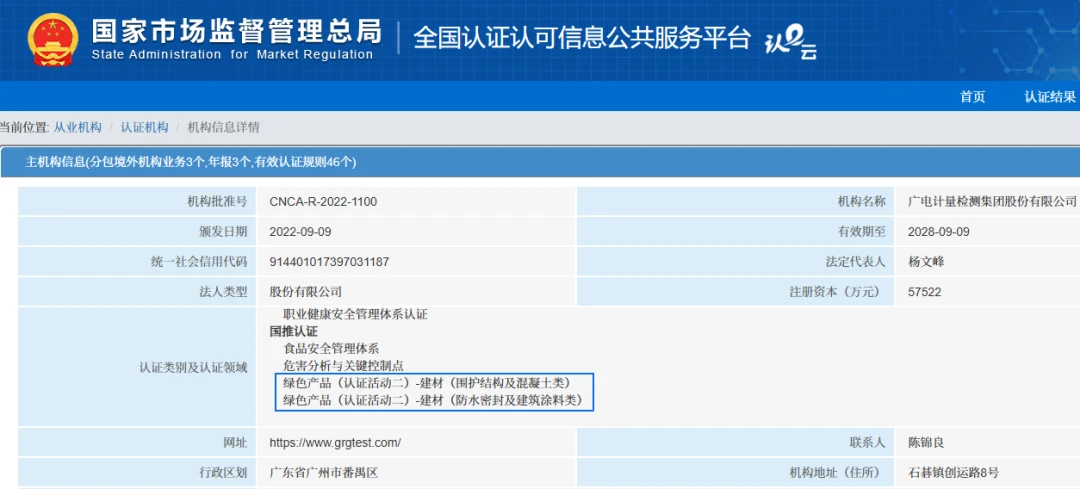Click the 法定代表人 label cell

(x=738, y=262)
